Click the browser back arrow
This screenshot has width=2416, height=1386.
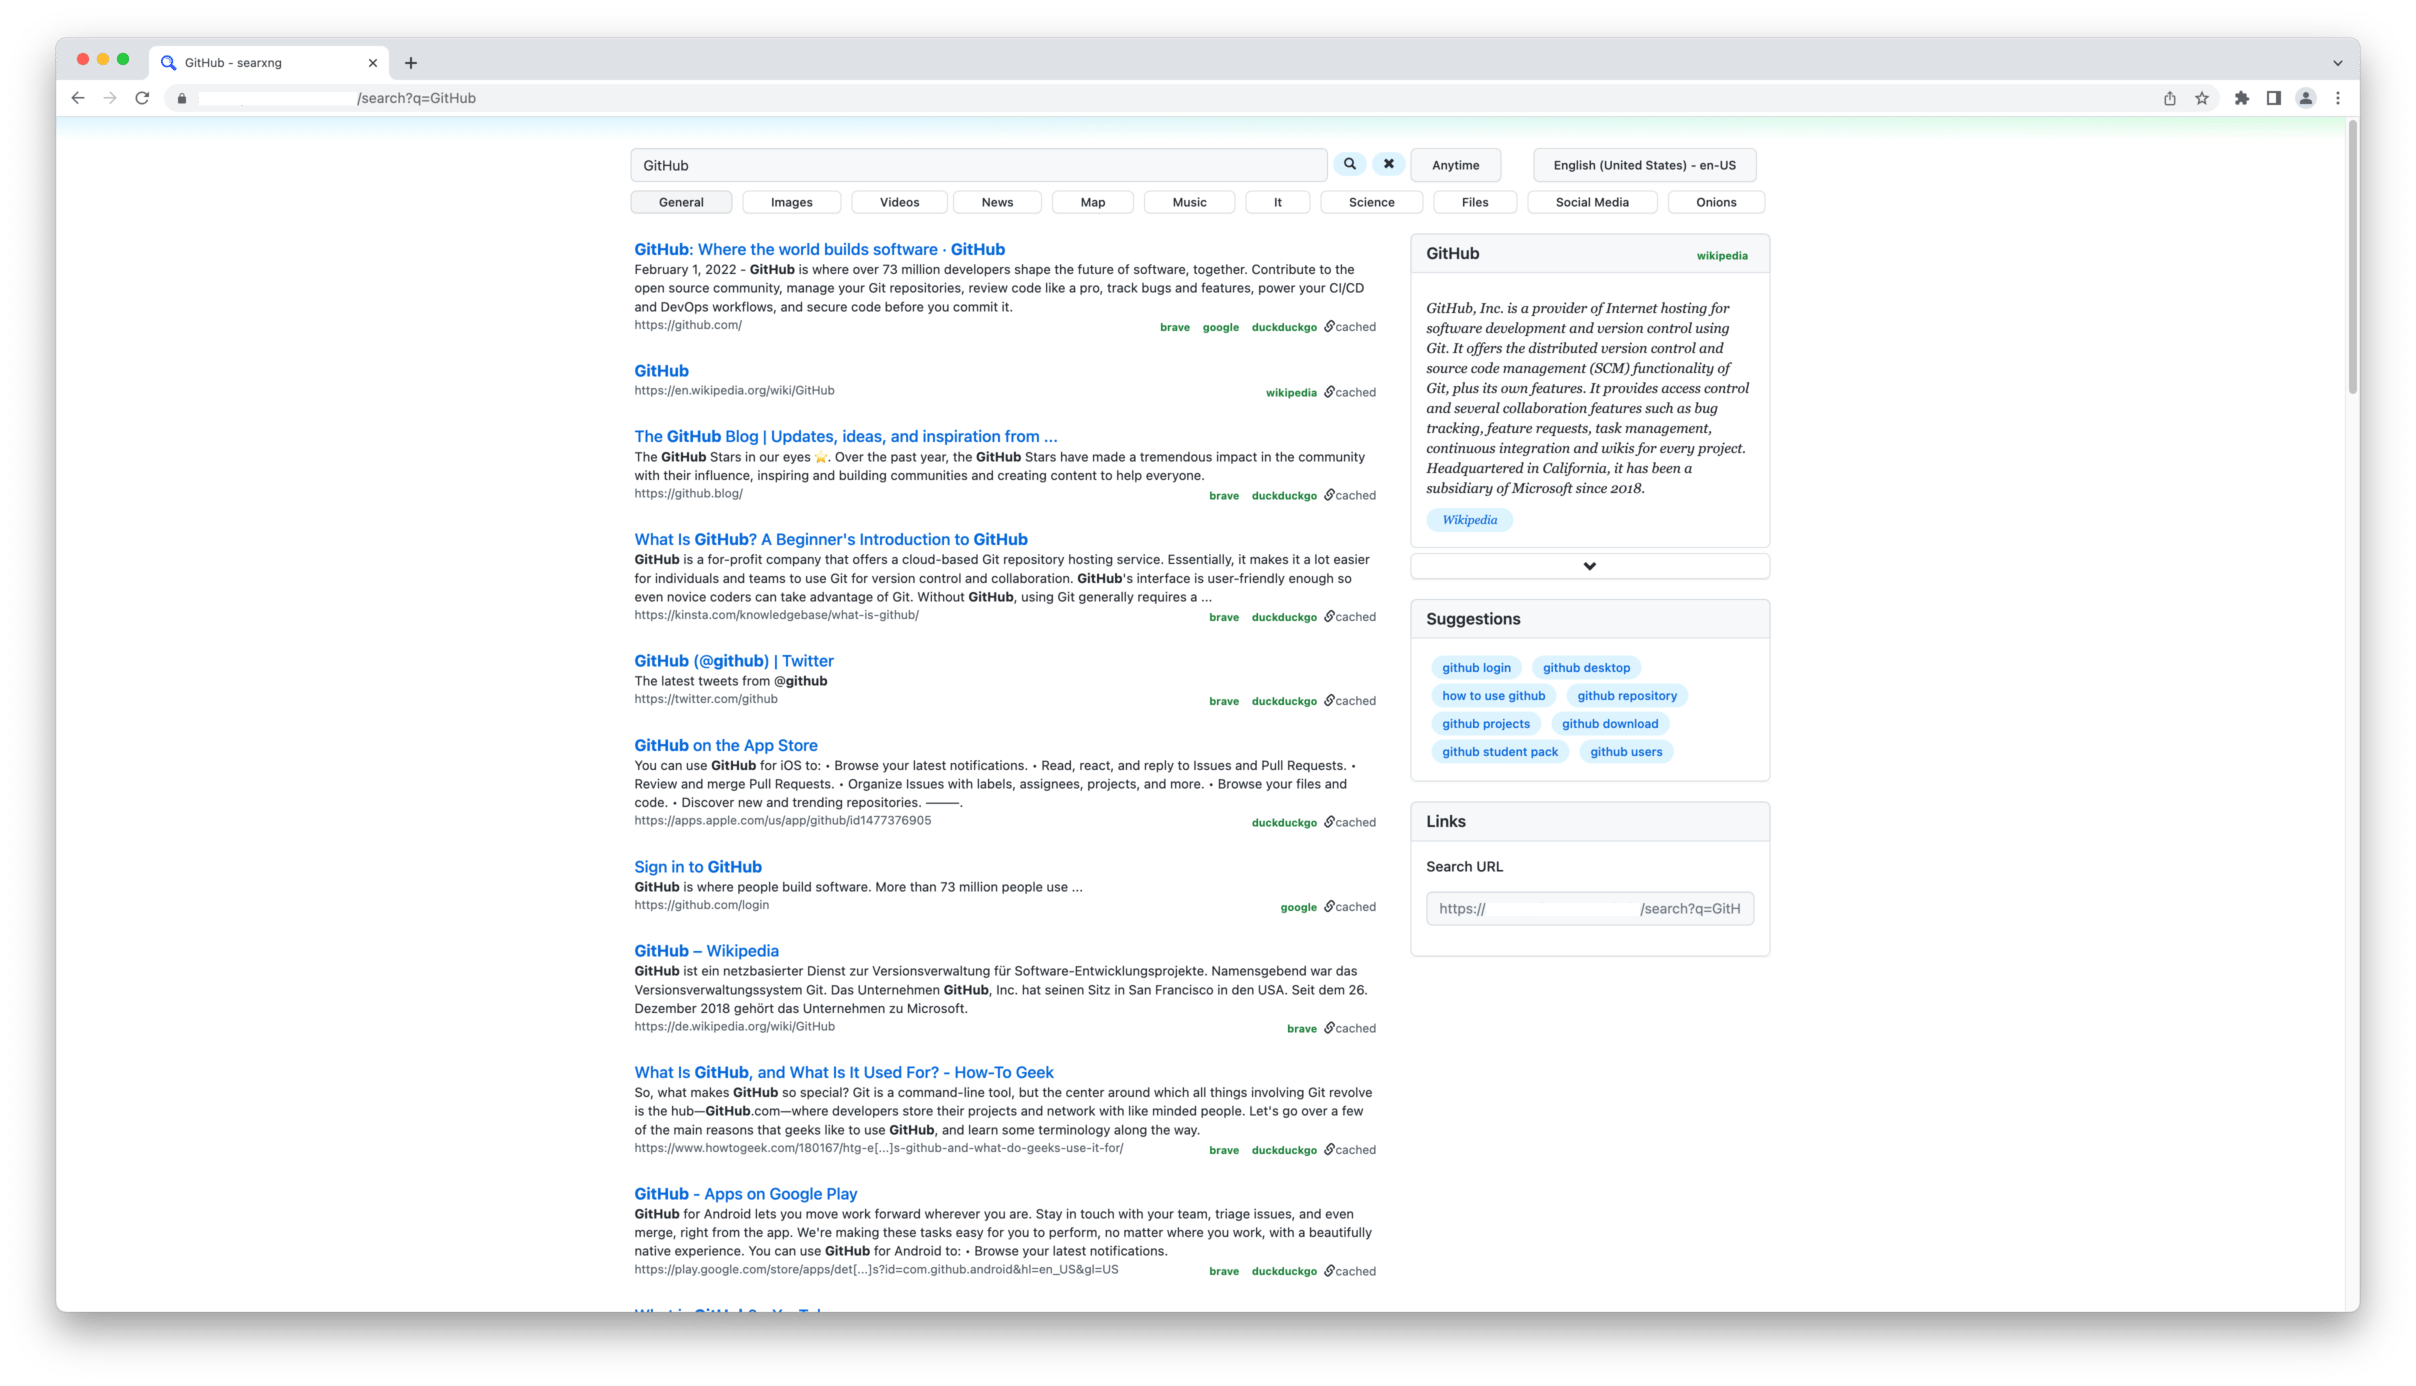coord(77,98)
